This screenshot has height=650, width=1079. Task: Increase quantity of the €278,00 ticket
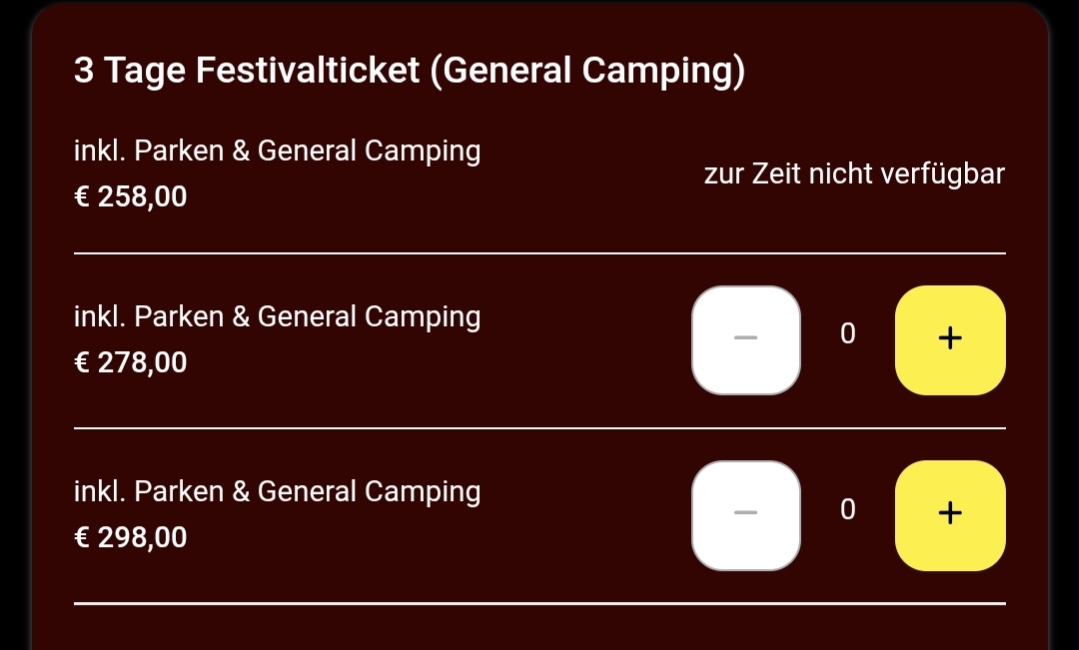point(950,340)
